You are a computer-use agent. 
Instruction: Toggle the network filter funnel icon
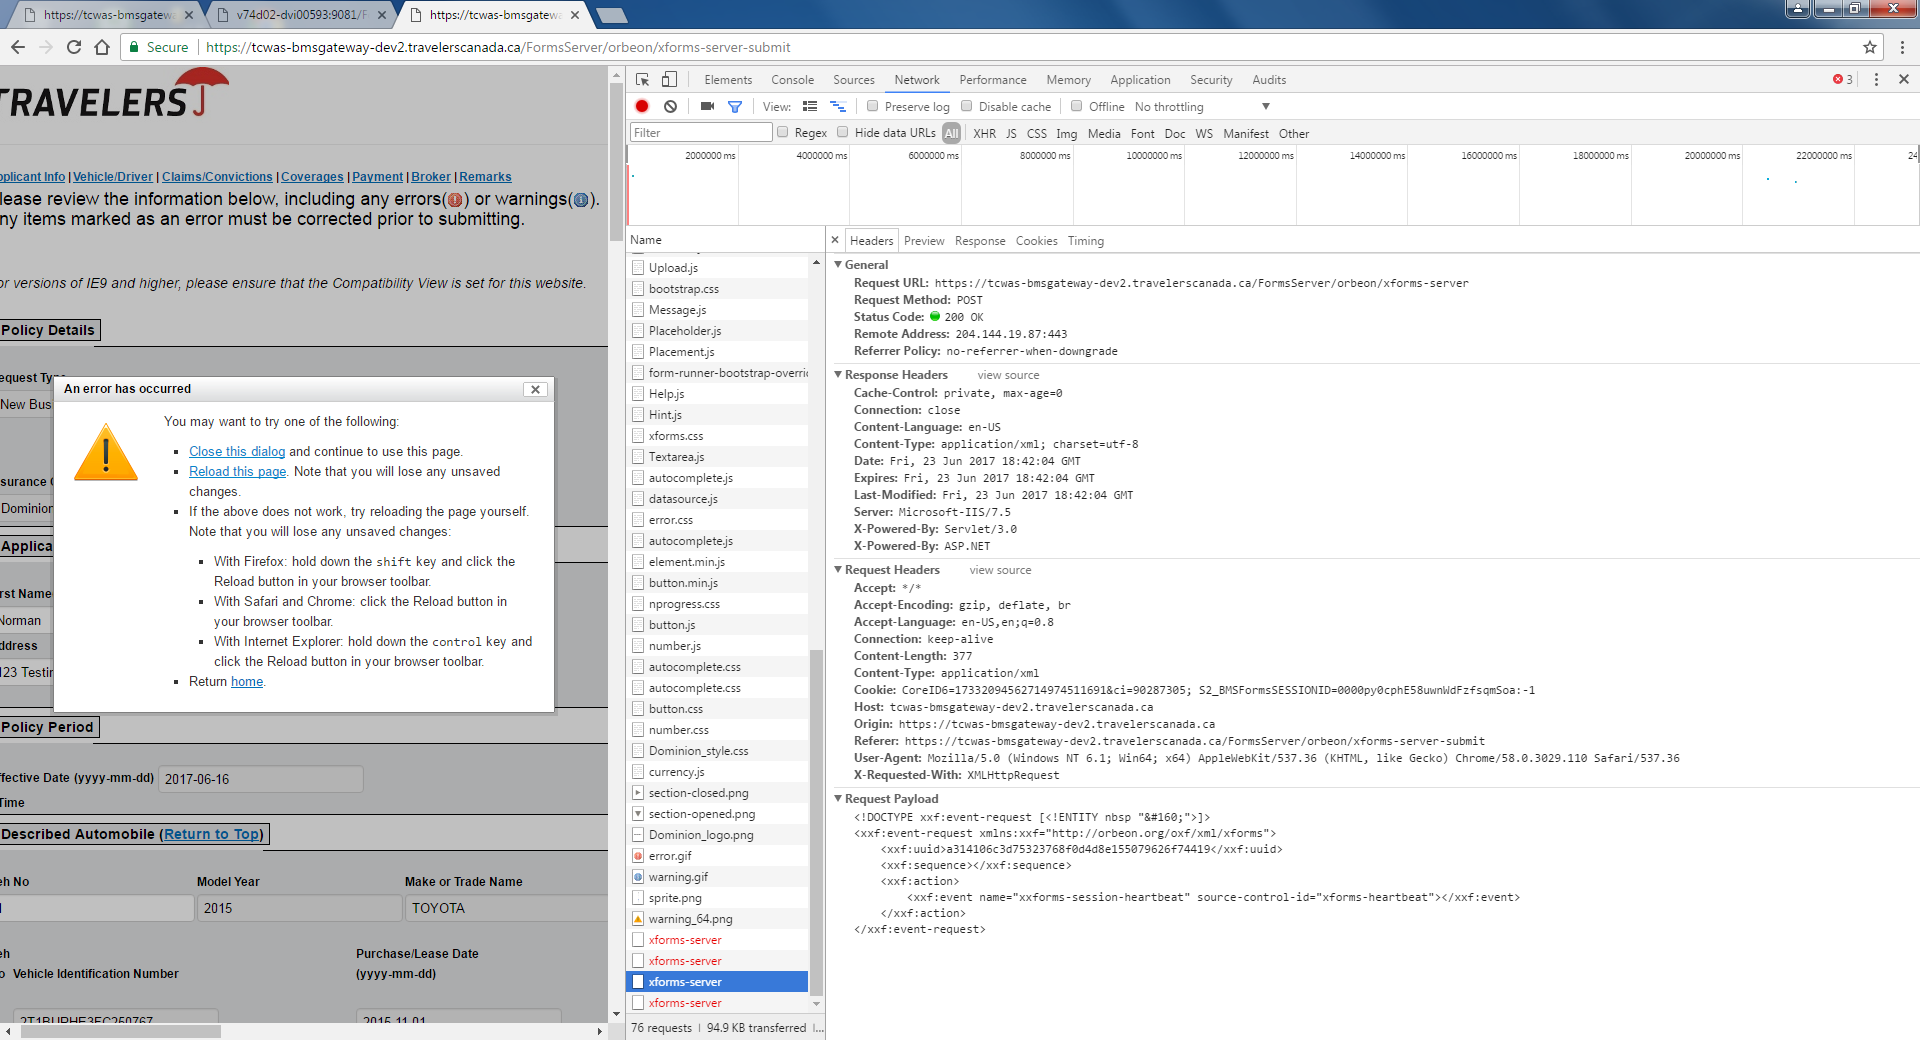[x=735, y=107]
